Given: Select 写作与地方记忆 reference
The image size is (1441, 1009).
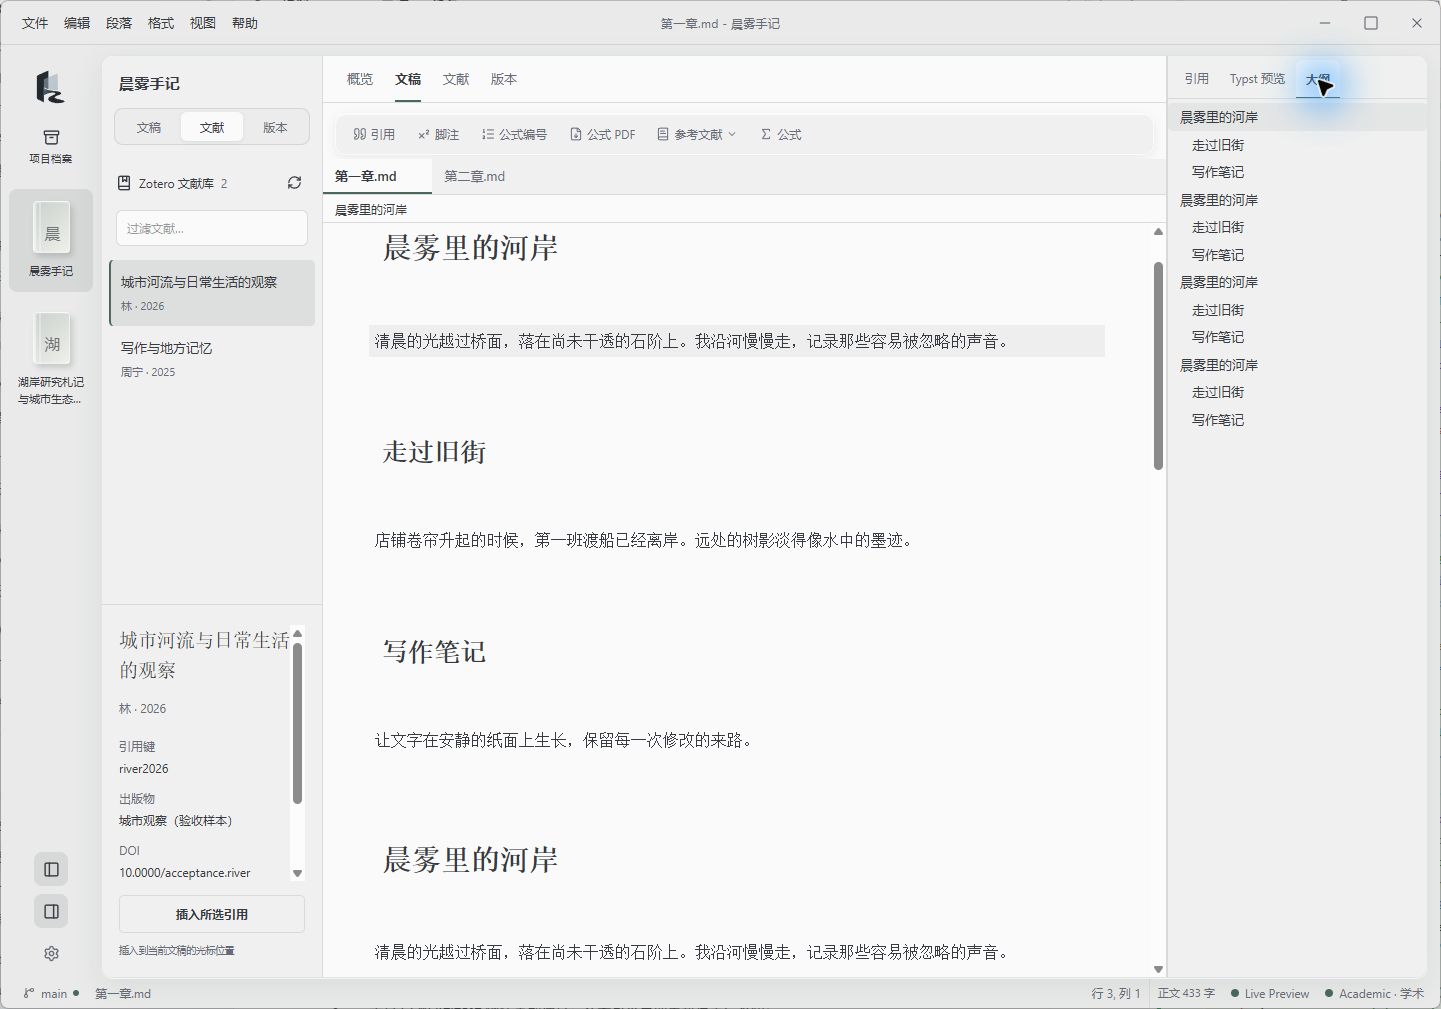Looking at the screenshot, I should tap(212, 359).
